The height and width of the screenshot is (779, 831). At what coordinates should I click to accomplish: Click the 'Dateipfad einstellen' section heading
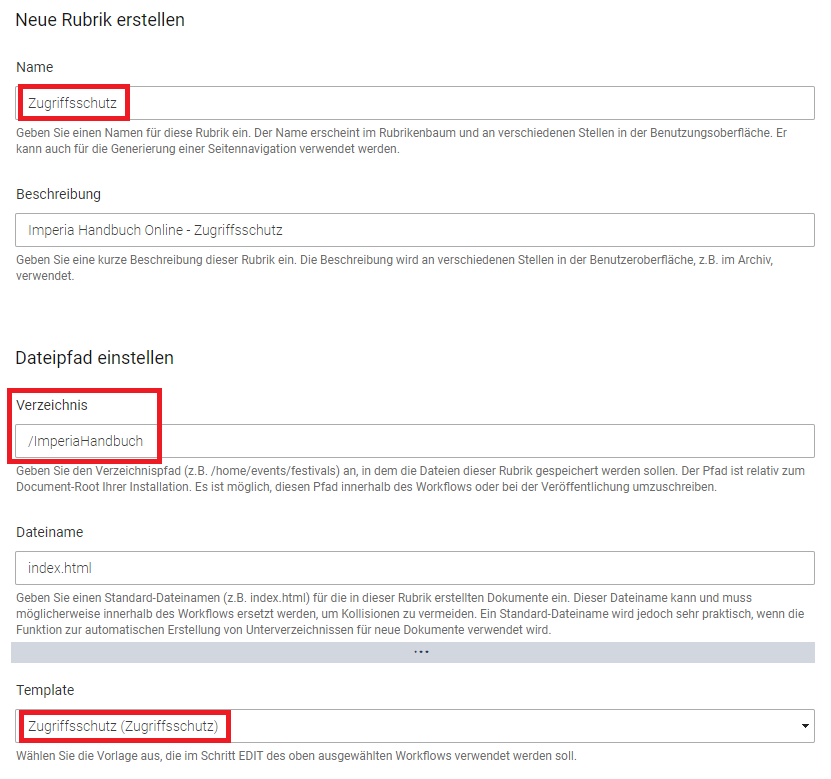95,357
